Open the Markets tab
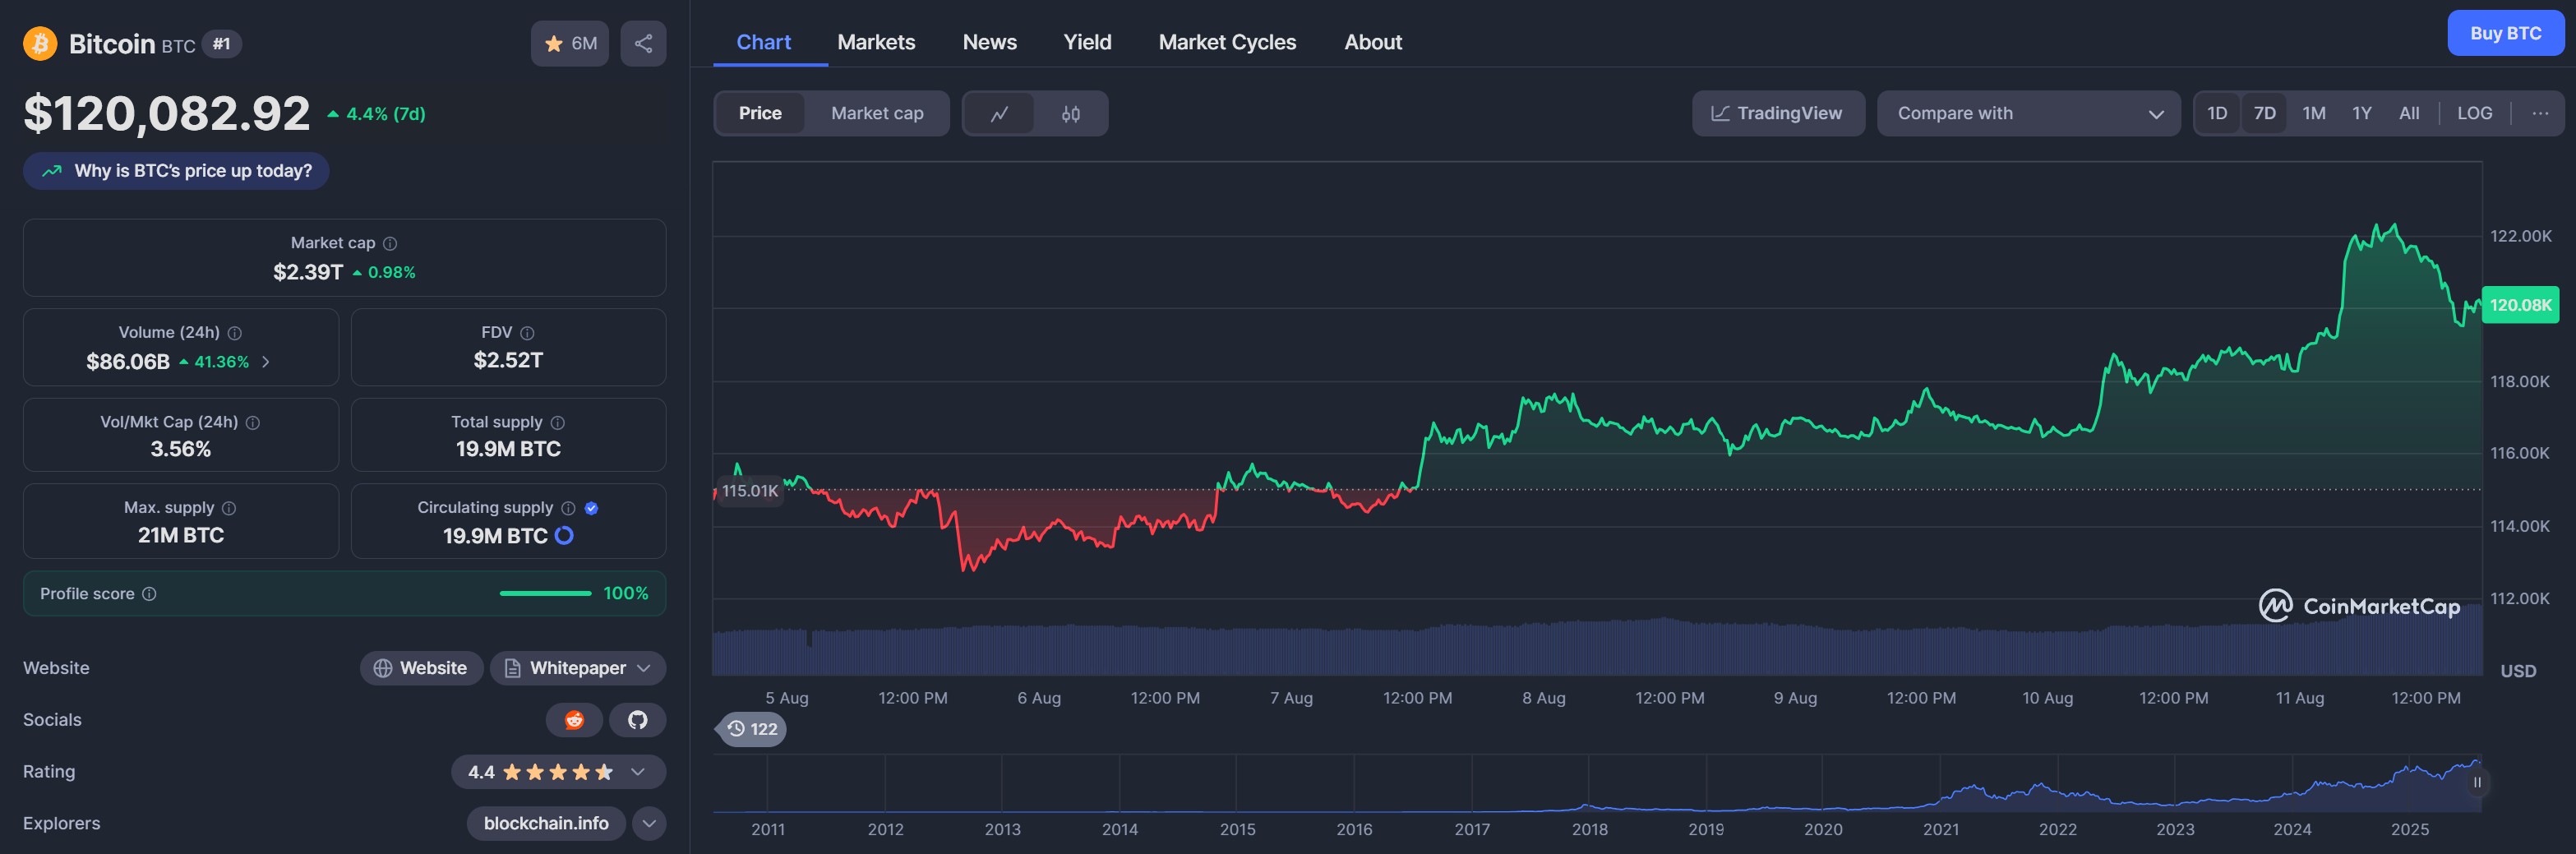 click(x=875, y=42)
